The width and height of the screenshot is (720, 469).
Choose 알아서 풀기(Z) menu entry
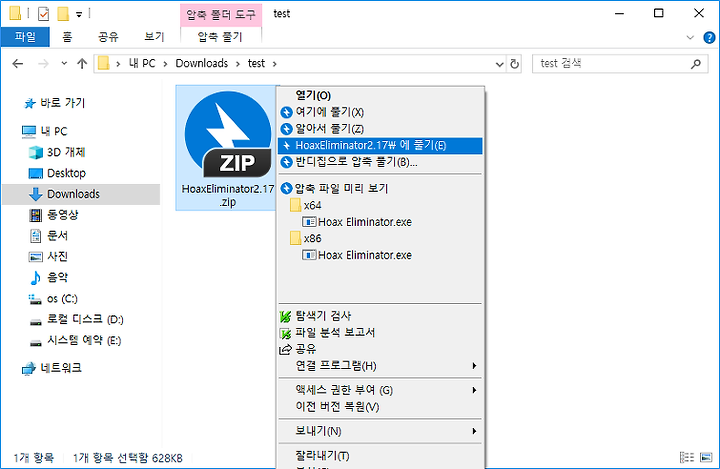(380, 129)
